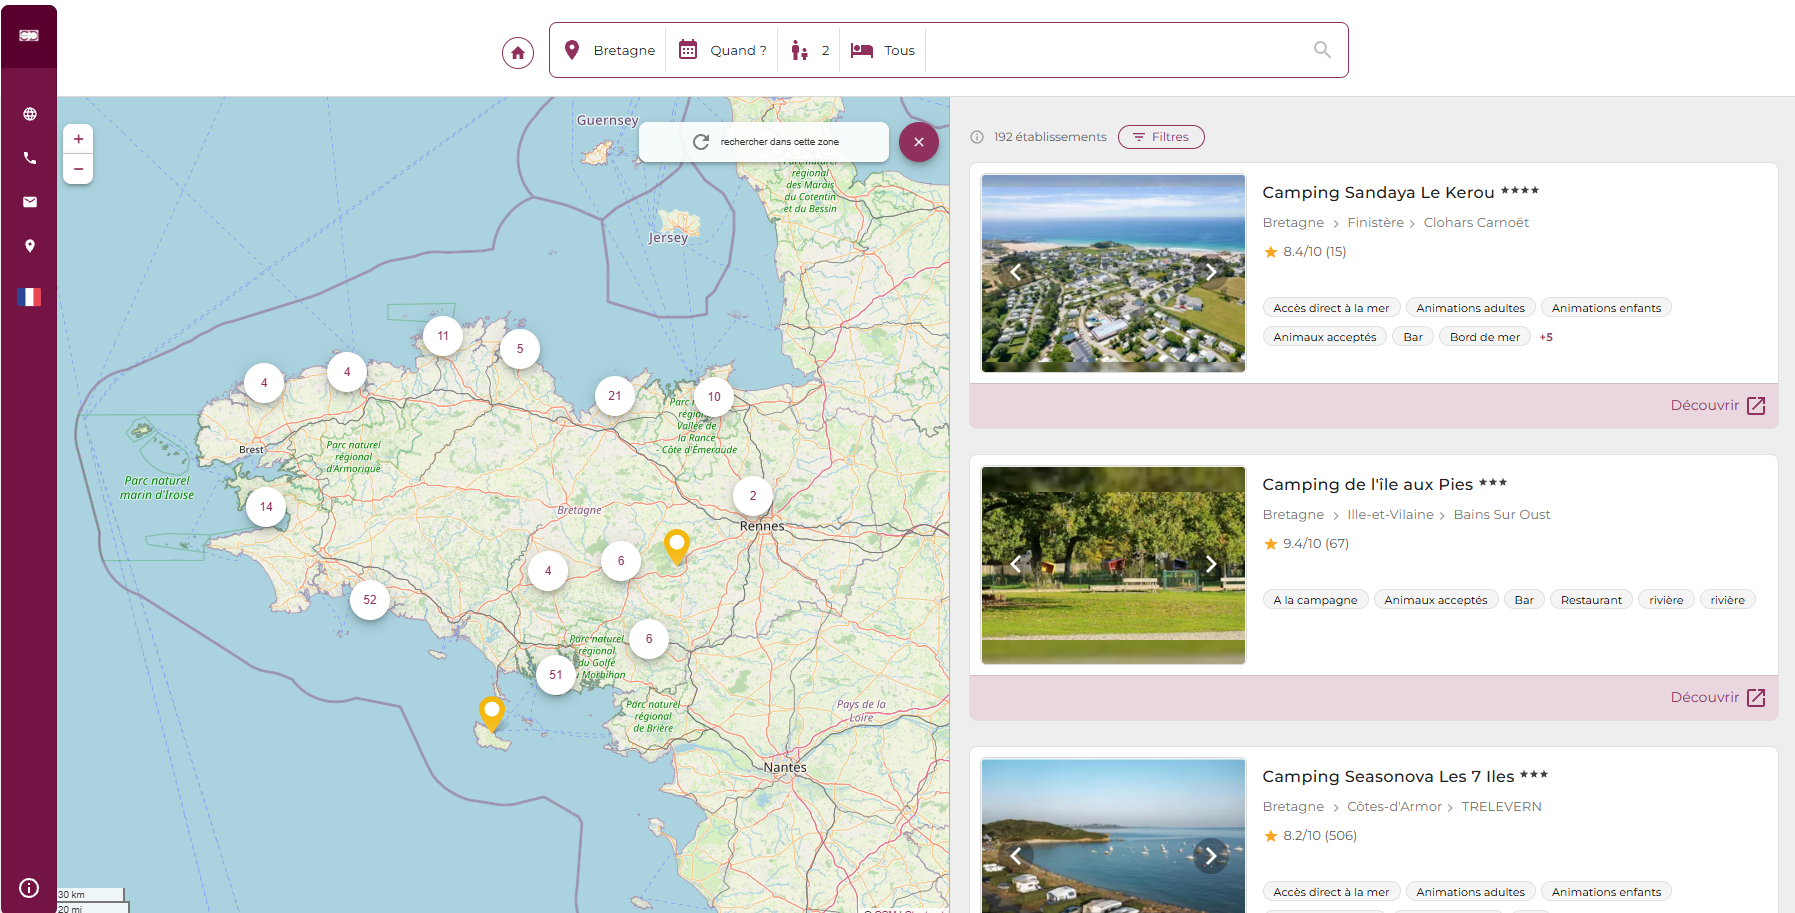Image resolution: width=1795 pixels, height=913 pixels.
Task: Select the French flag language icon
Action: pos(30,297)
